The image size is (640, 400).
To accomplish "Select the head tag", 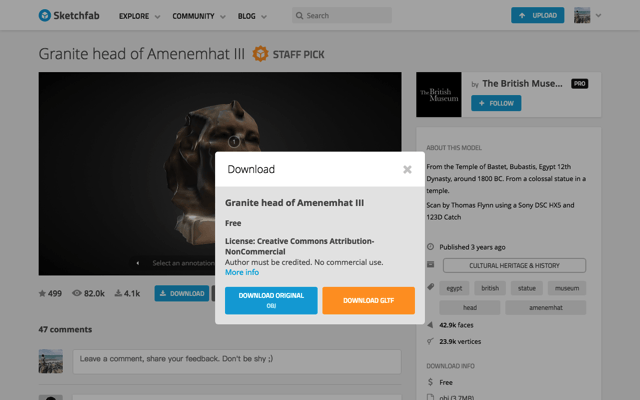I will click(470, 307).
